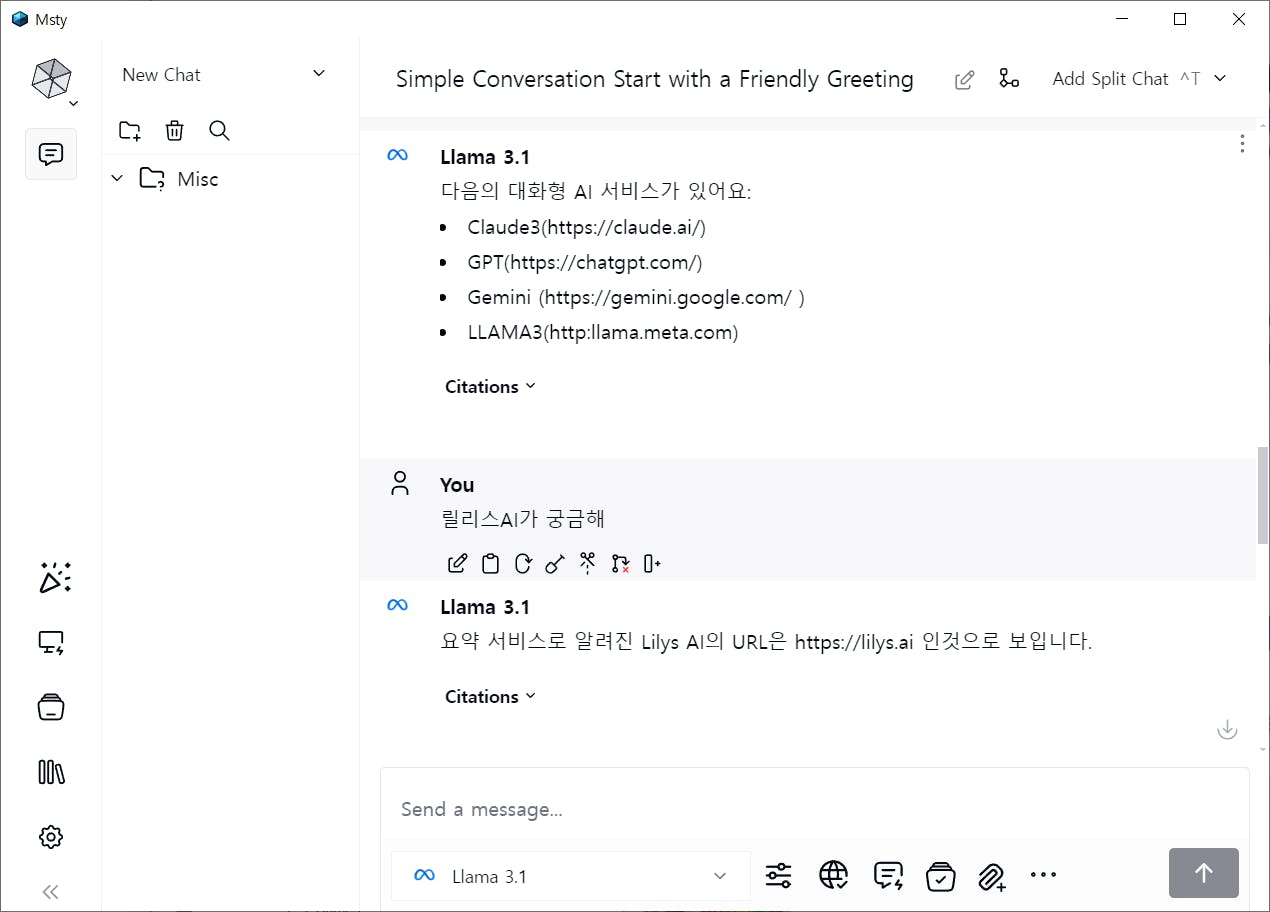1270x912 pixels.
Task: Open the book stack icon in sidebar
Action: point(51,772)
